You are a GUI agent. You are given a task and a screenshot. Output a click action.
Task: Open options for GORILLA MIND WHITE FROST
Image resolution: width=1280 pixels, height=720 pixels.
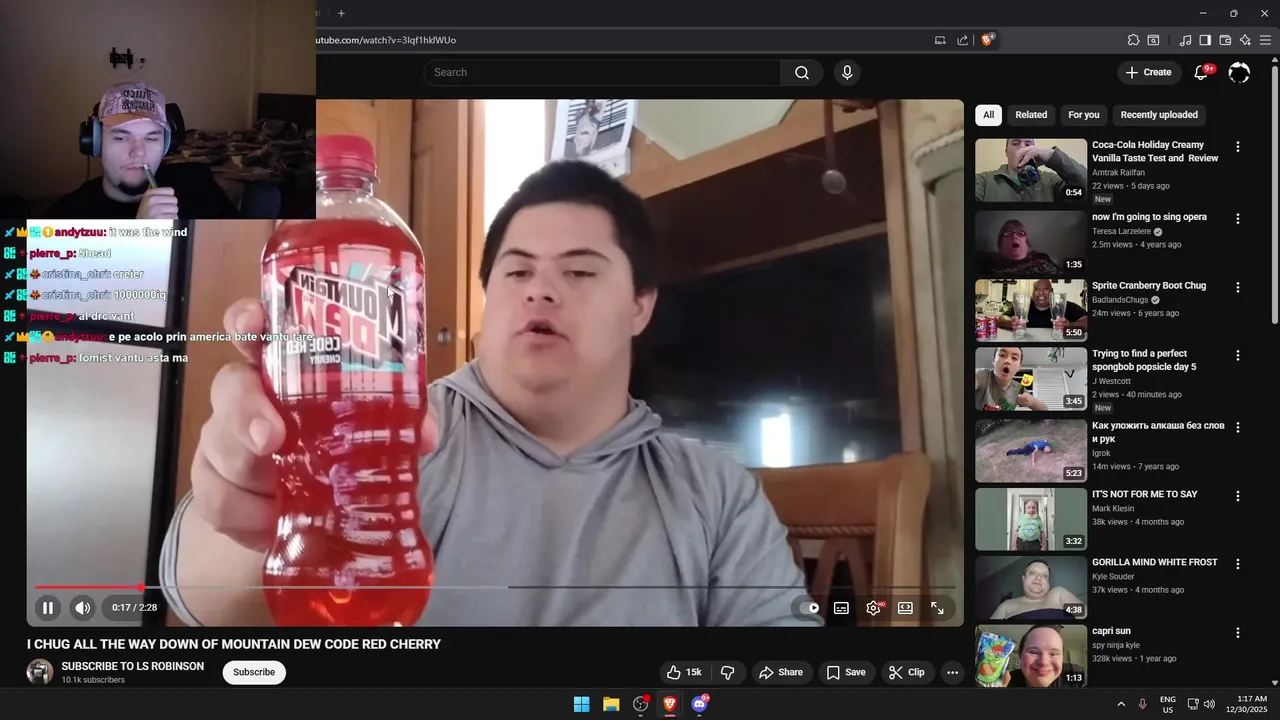pos(1238,564)
